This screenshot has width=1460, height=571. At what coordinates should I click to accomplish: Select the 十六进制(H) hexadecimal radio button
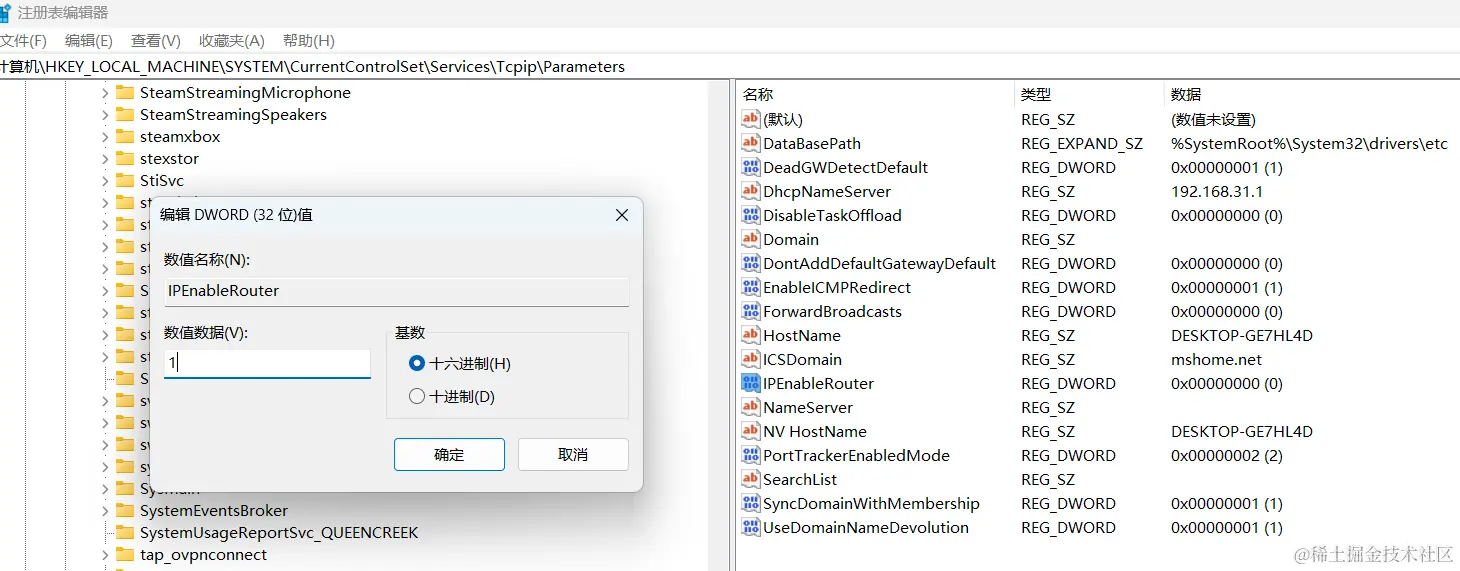(x=417, y=363)
